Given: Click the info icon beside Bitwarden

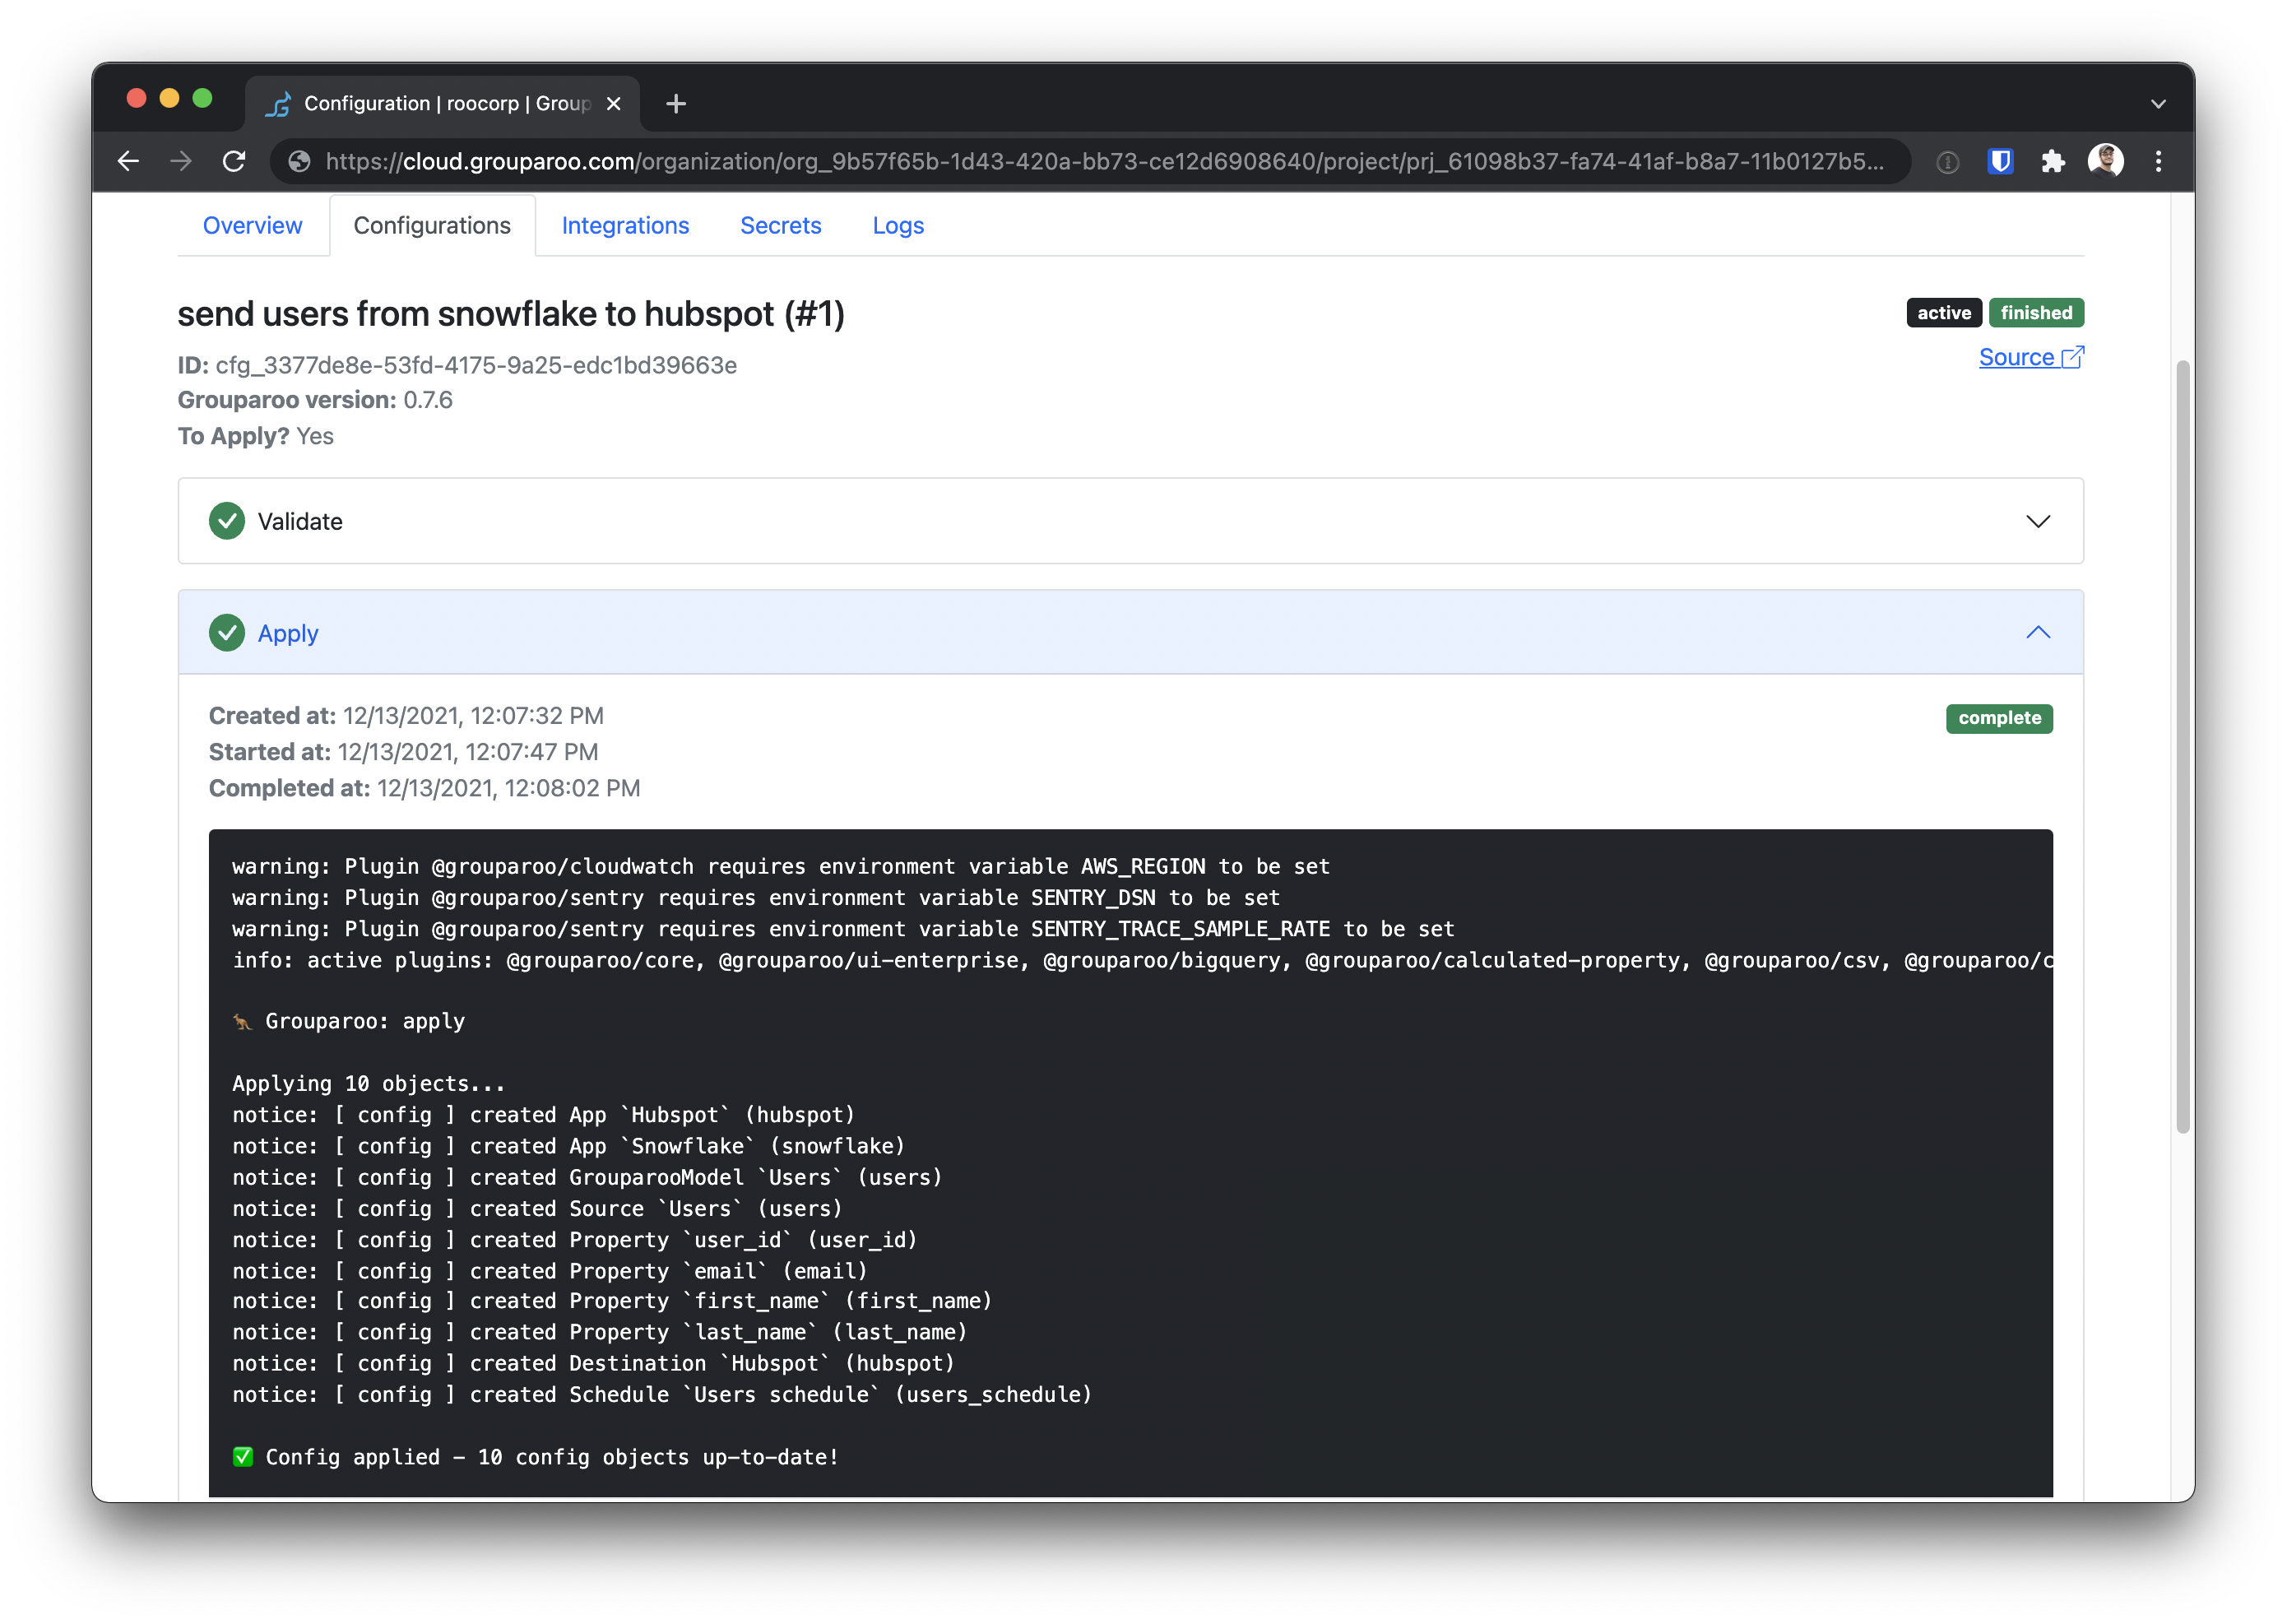Looking at the screenshot, I should (1947, 161).
